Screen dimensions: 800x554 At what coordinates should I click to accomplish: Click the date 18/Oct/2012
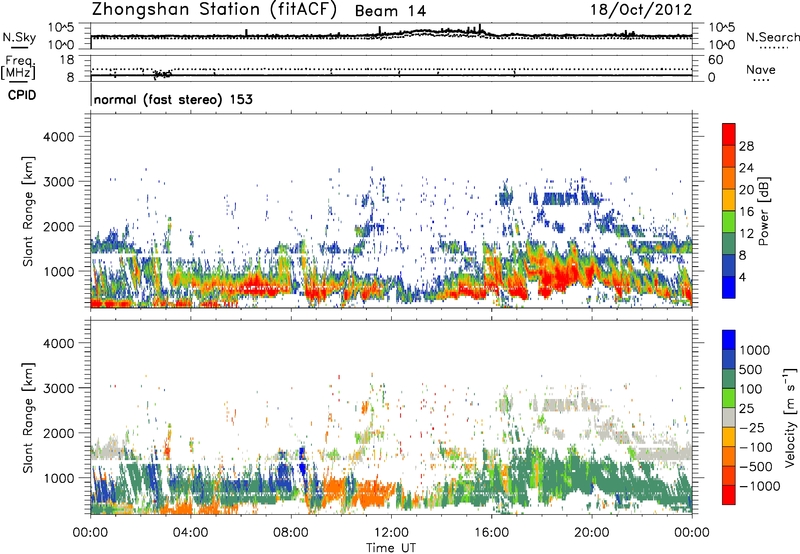point(641,10)
